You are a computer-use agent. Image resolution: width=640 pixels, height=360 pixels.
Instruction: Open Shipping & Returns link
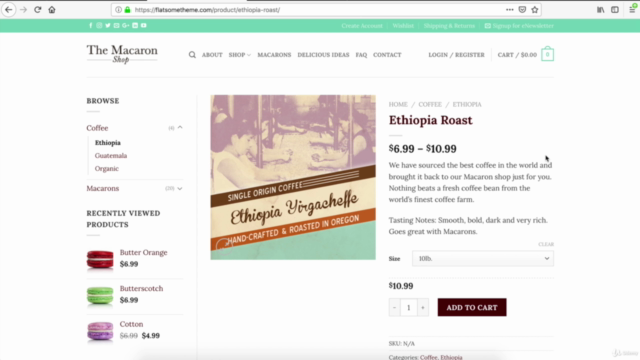[449, 26]
